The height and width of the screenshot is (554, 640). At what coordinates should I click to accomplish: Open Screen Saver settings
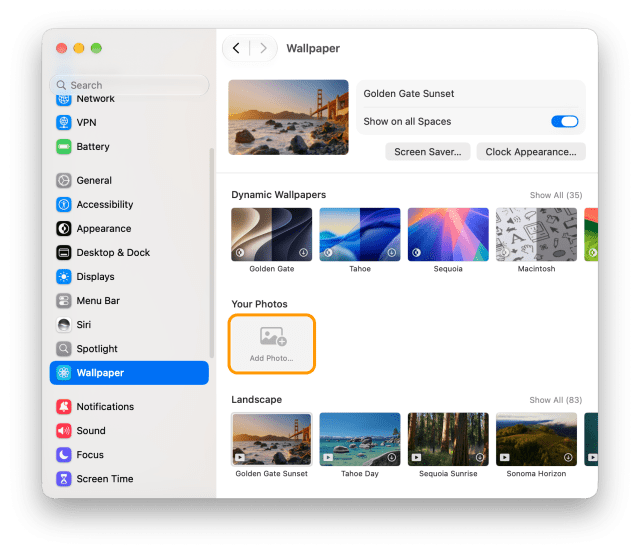428,152
